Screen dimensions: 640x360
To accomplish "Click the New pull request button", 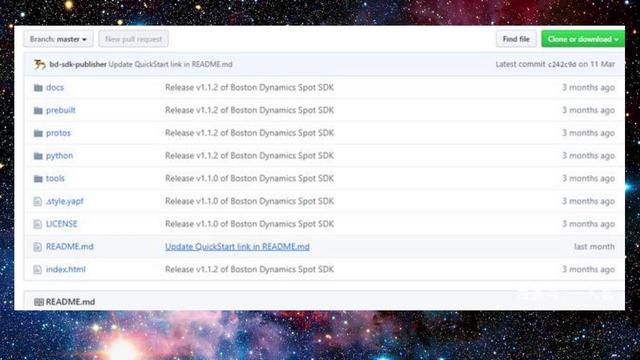I will (x=133, y=39).
